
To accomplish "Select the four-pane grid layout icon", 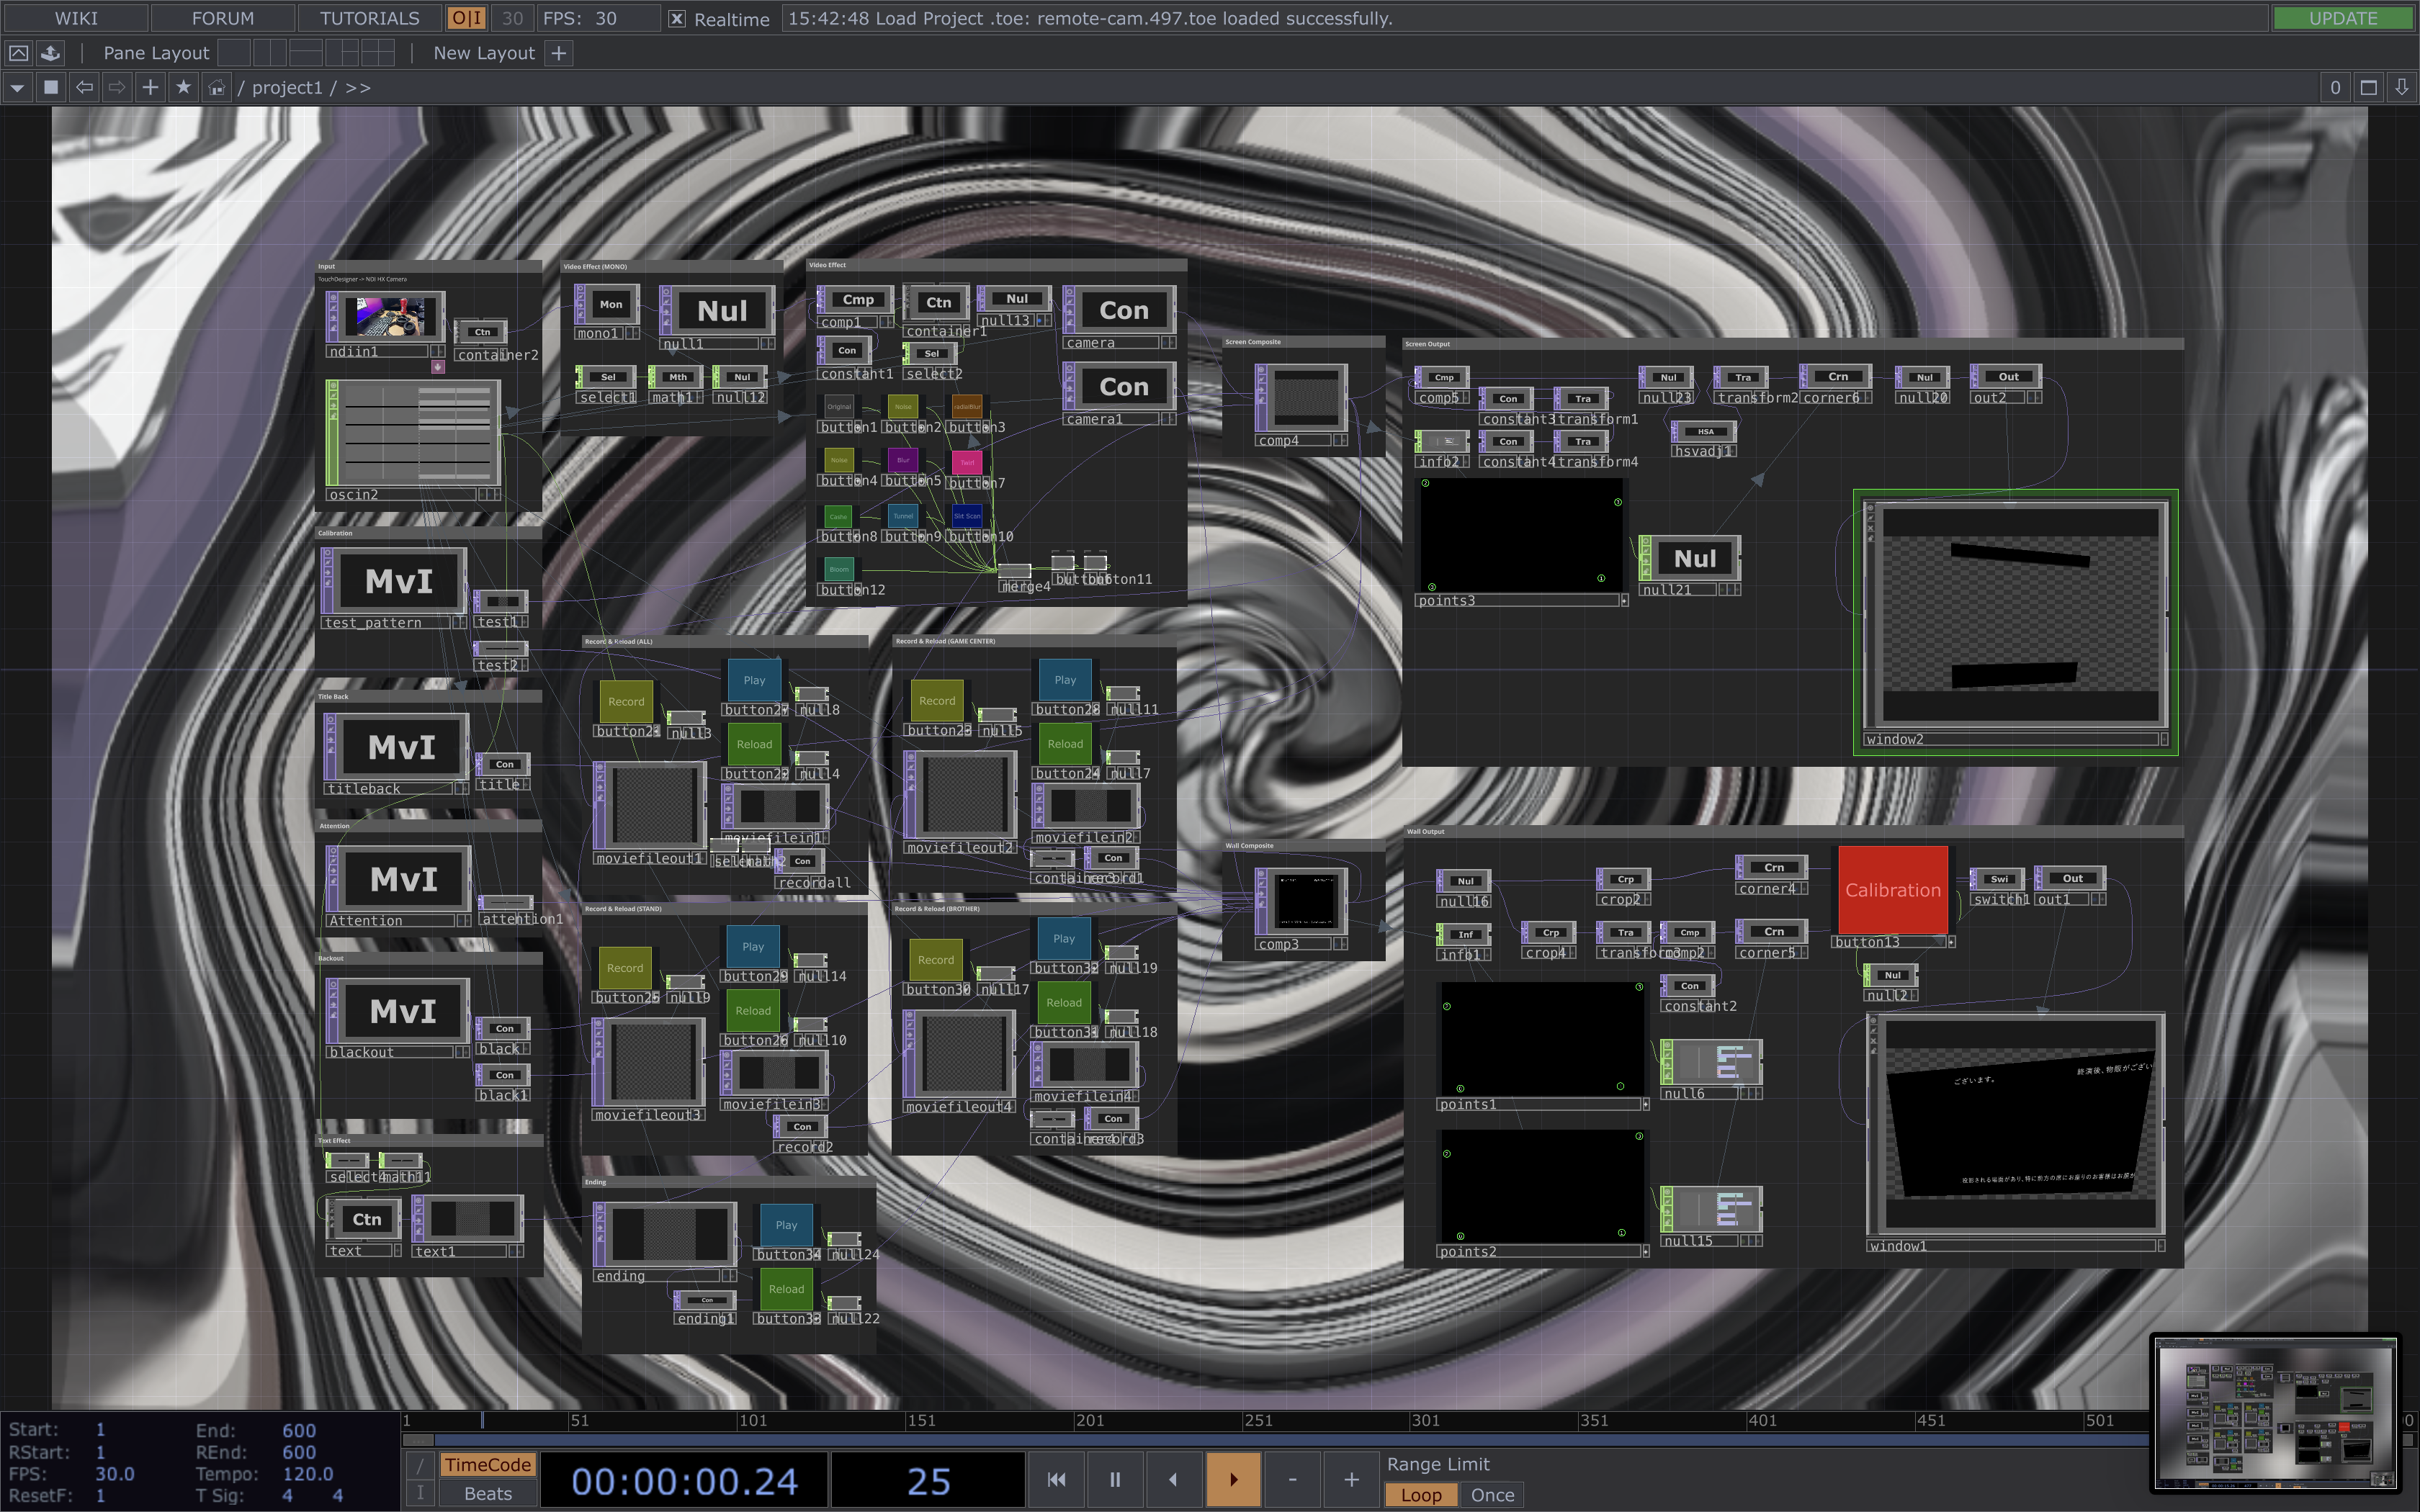I will click(377, 53).
